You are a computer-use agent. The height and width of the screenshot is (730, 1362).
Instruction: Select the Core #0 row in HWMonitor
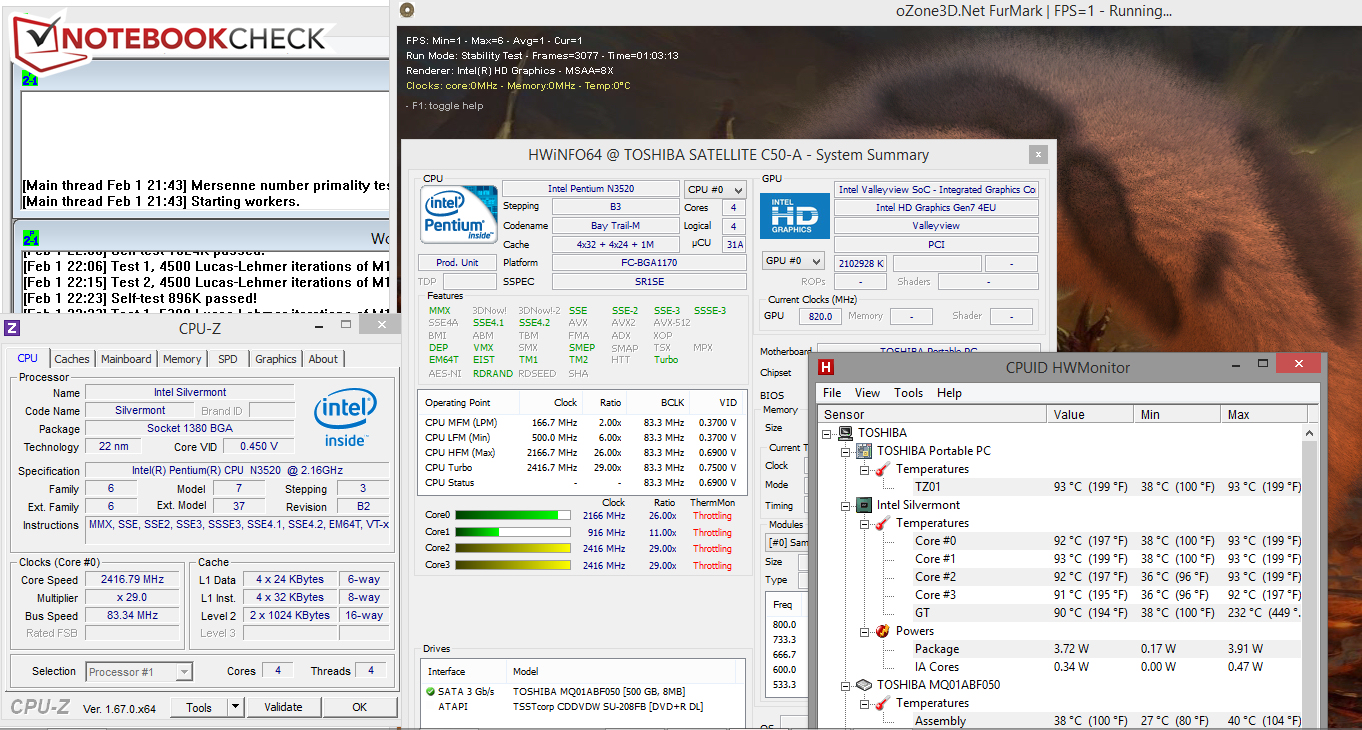click(x=1062, y=541)
